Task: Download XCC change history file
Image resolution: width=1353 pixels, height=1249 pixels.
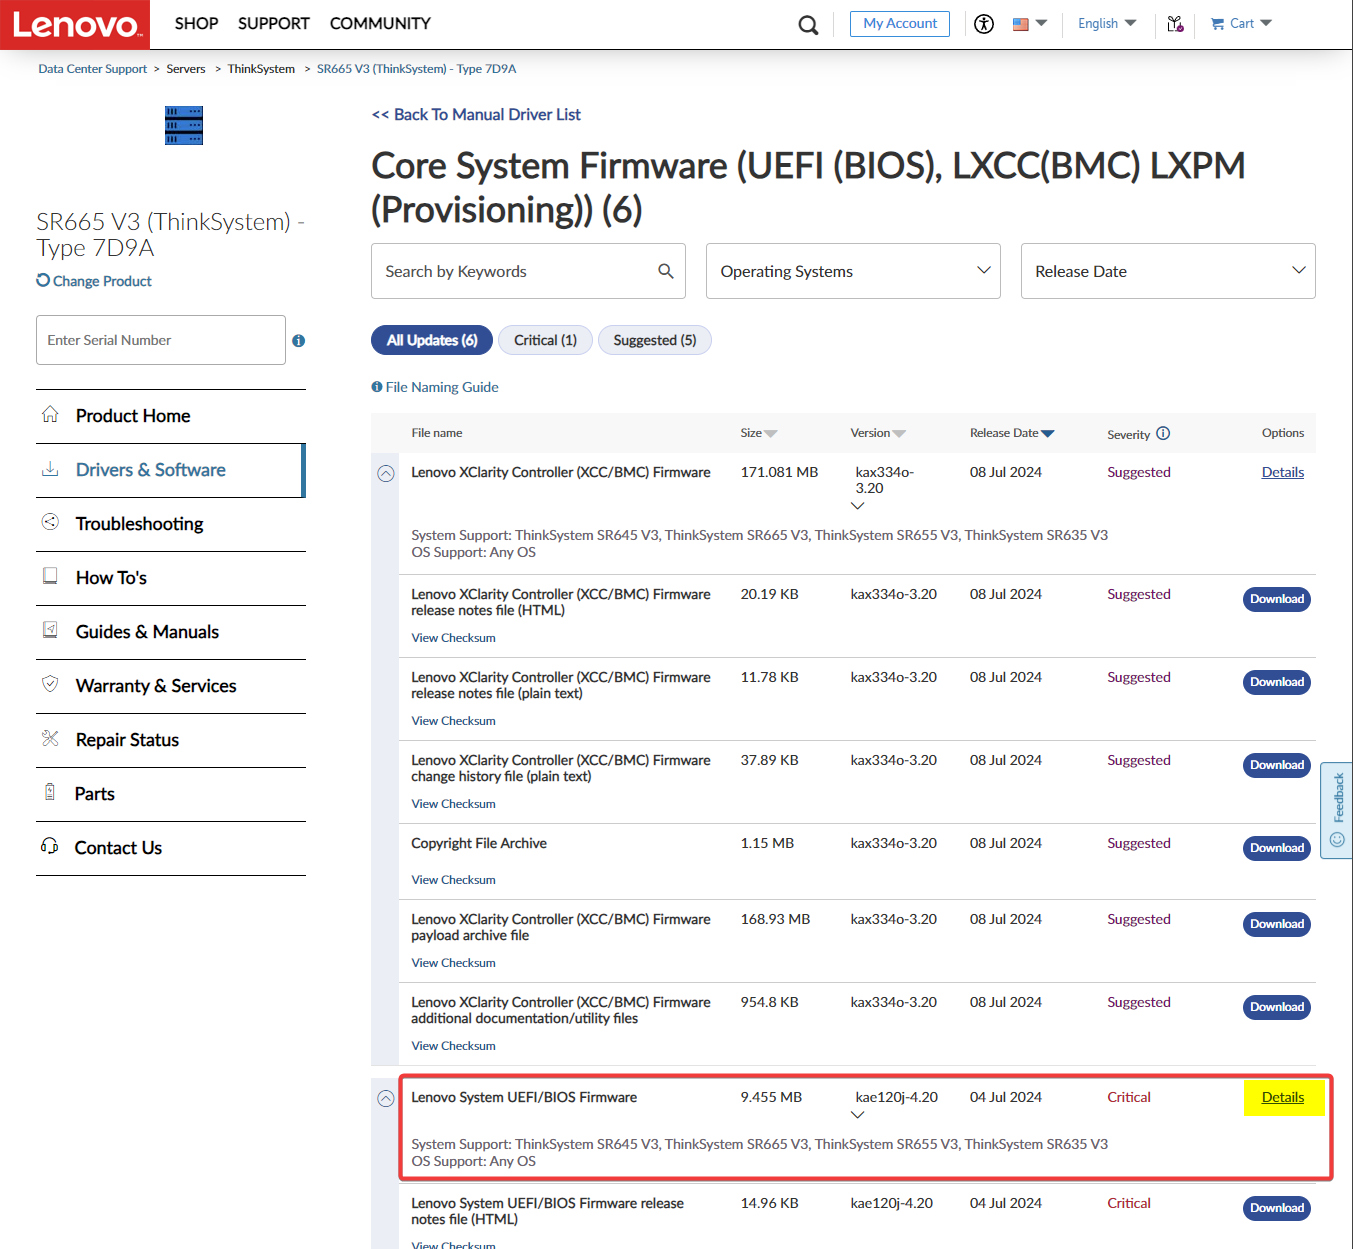Action: (x=1277, y=765)
